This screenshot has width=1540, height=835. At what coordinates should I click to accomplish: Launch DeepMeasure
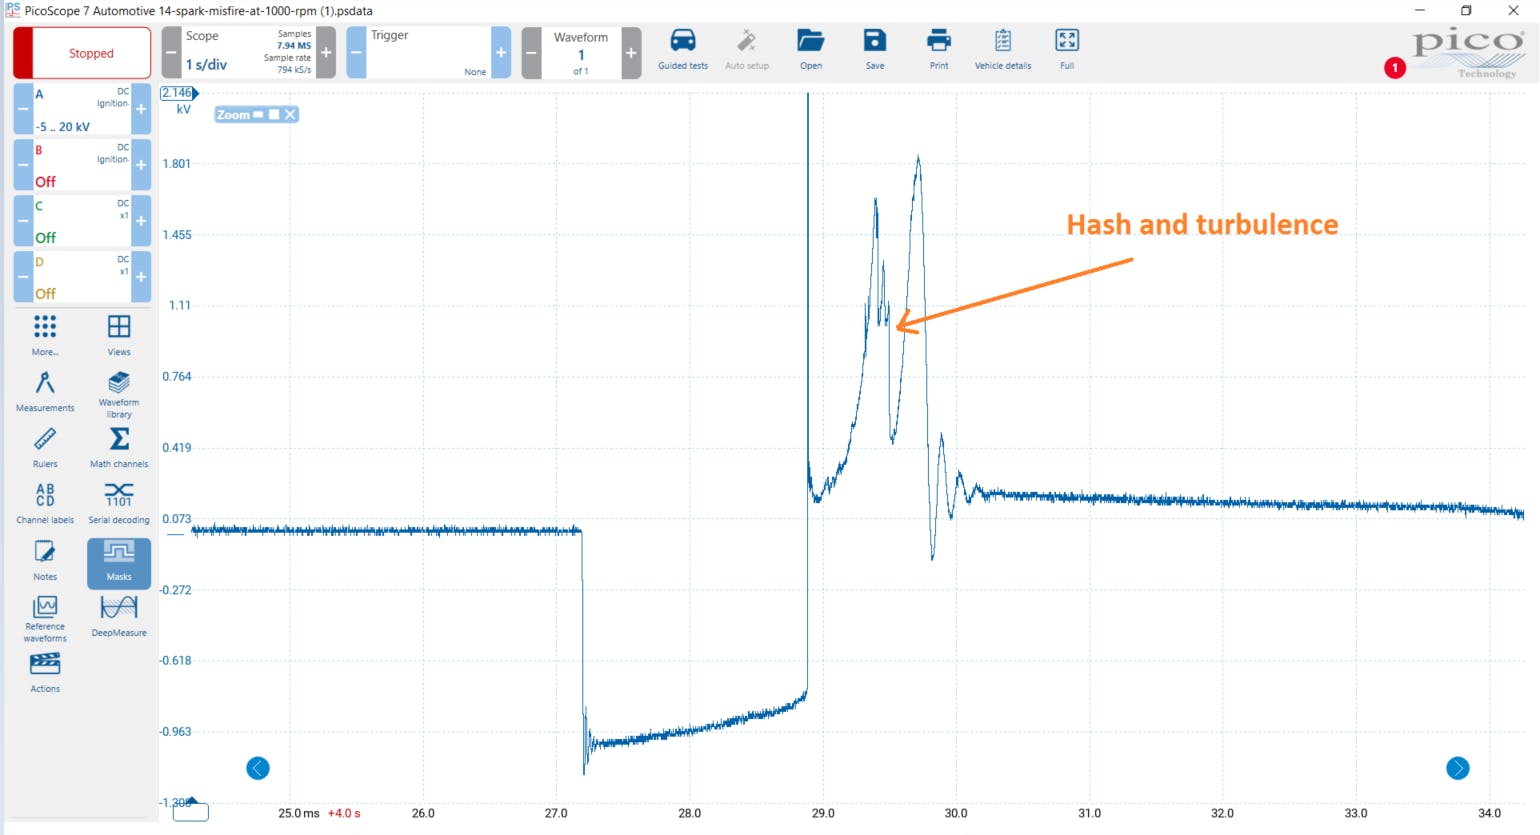click(118, 614)
